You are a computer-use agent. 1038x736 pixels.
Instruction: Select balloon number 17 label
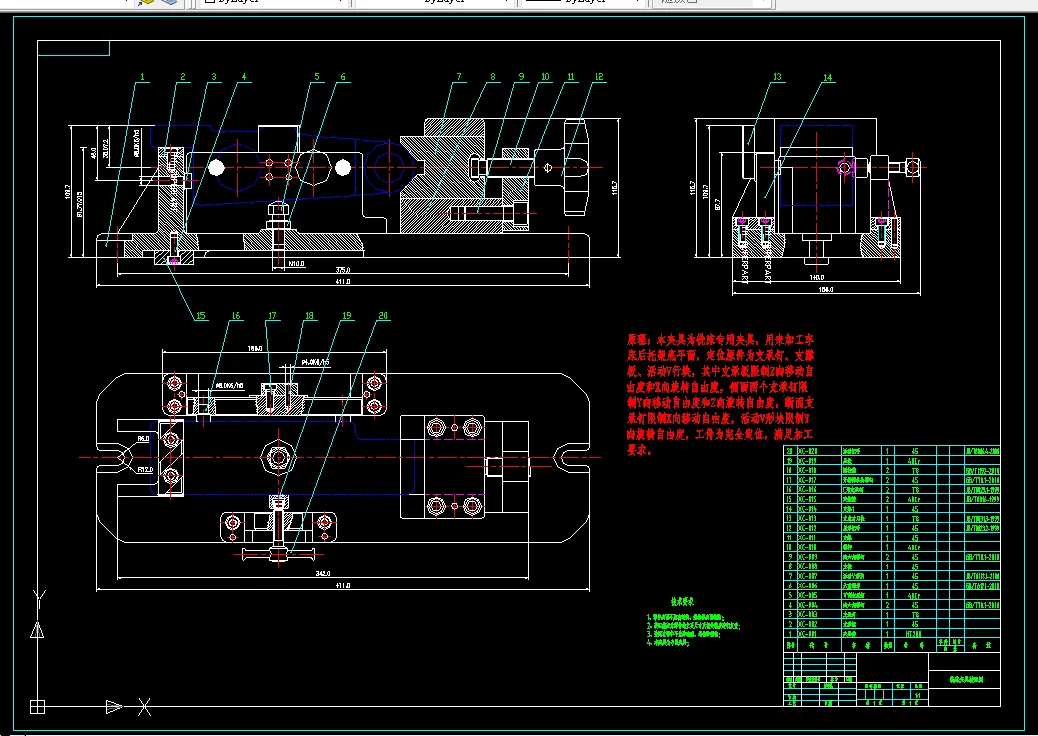point(272,316)
